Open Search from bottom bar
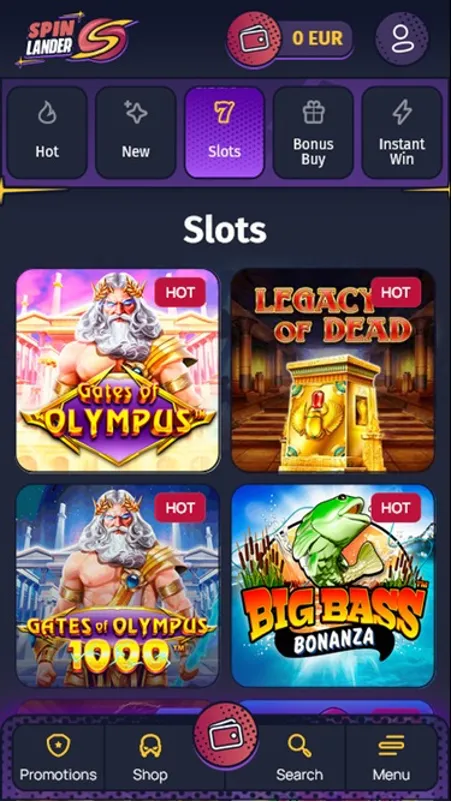This screenshot has height=802, width=452. (x=300, y=759)
